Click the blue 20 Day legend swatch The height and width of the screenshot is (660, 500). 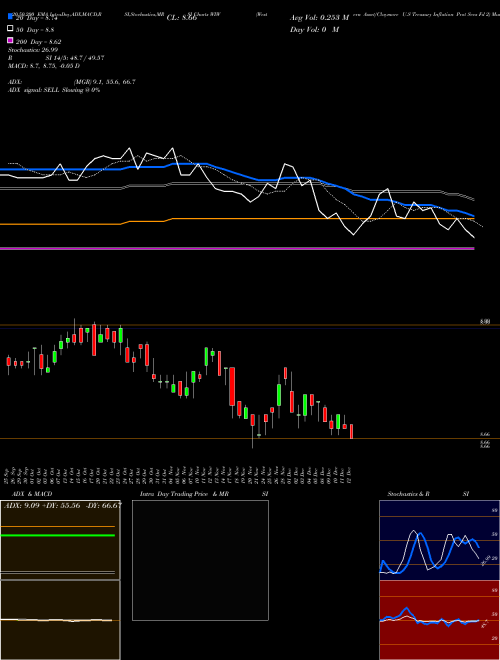(x=10, y=17)
